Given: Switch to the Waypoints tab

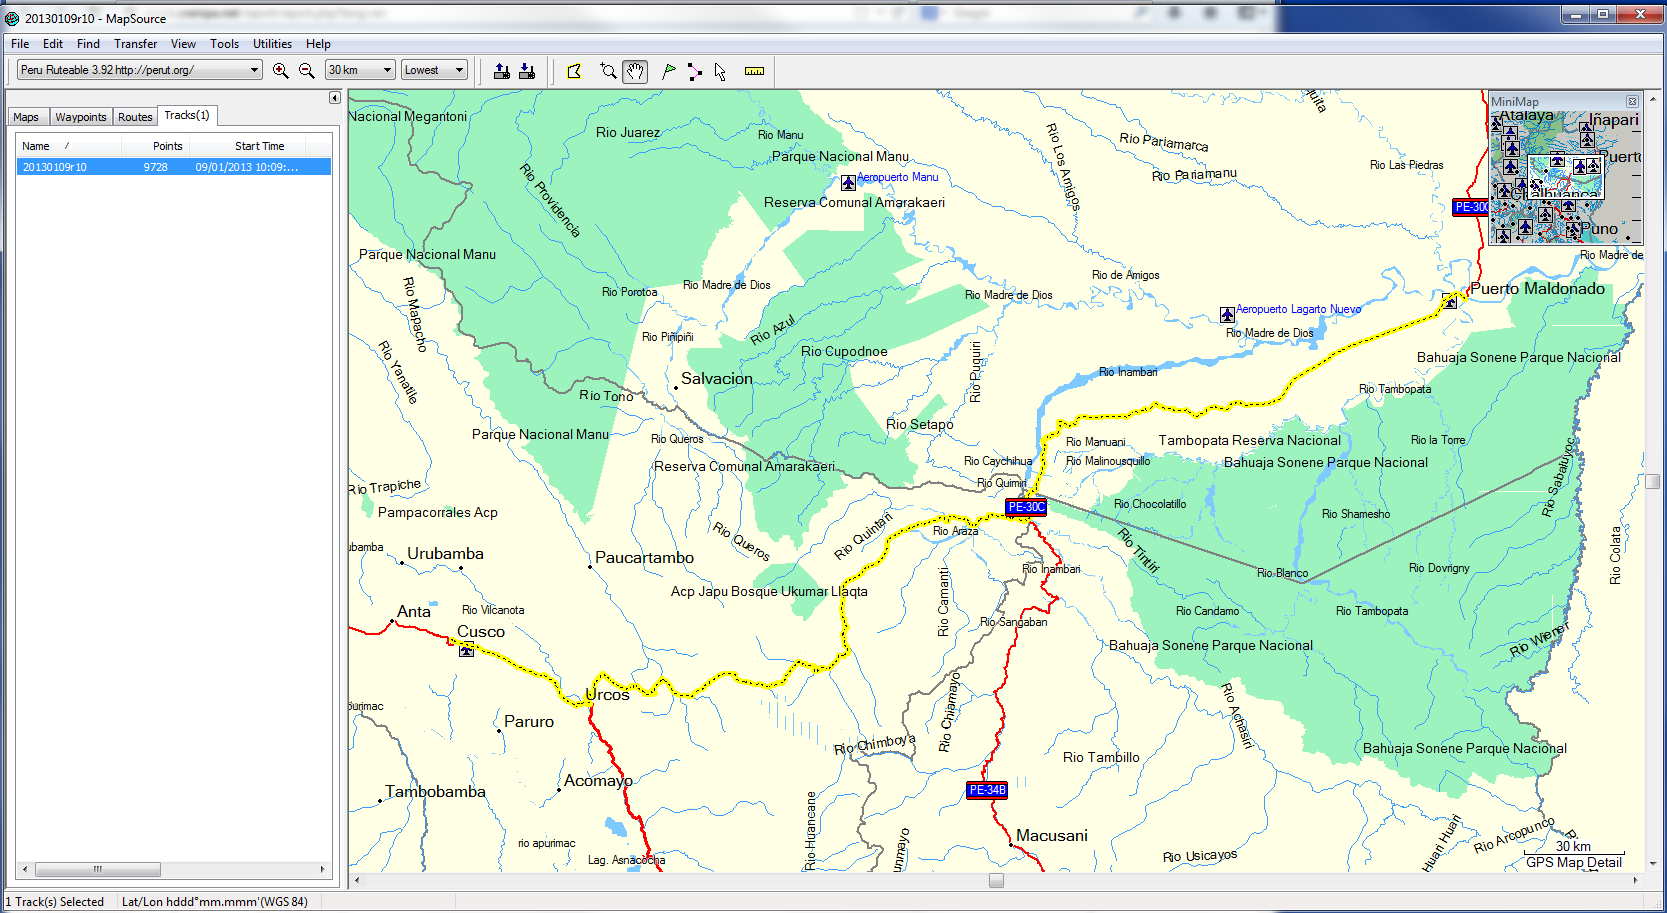Looking at the screenshot, I should pos(80,116).
